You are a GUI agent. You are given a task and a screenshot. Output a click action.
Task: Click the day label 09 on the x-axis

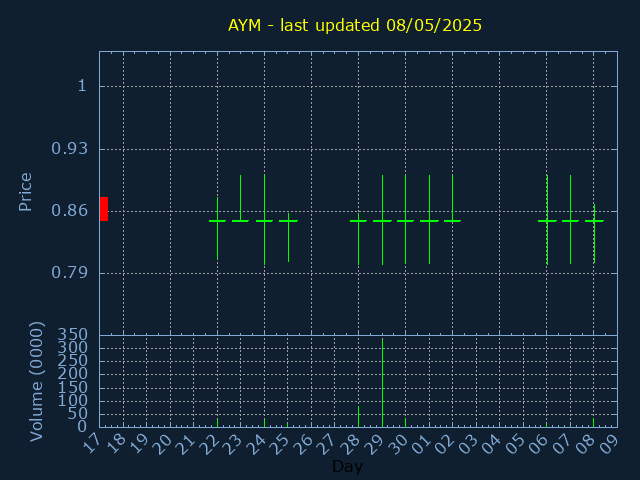pyautogui.click(x=611, y=444)
